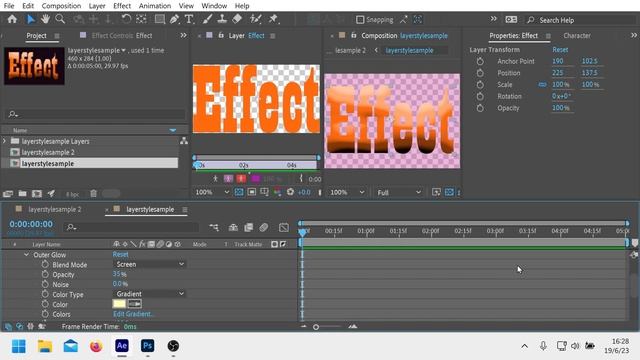Image resolution: width=640 pixels, height=360 pixels.
Task: Open the Animation menu
Action: [155, 6]
